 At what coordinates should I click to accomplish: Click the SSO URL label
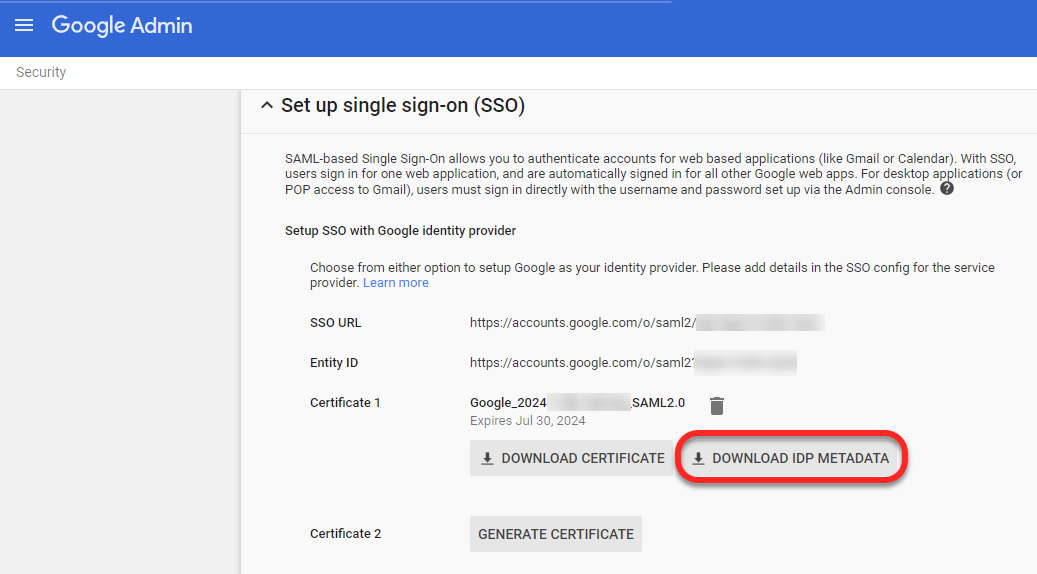coord(335,323)
